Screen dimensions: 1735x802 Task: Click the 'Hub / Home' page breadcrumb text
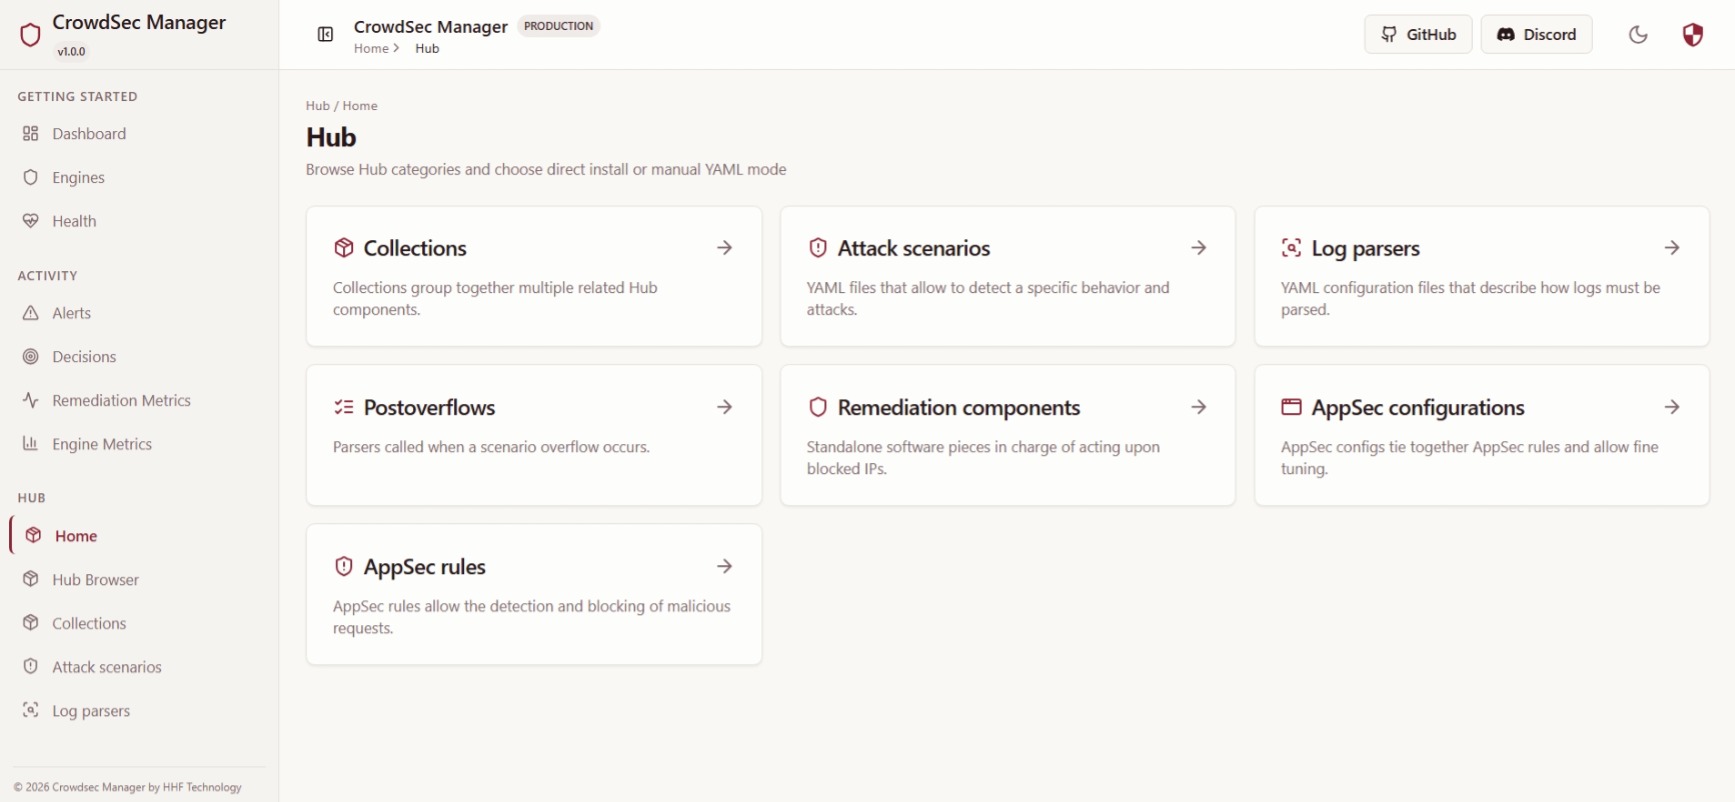pyautogui.click(x=342, y=106)
